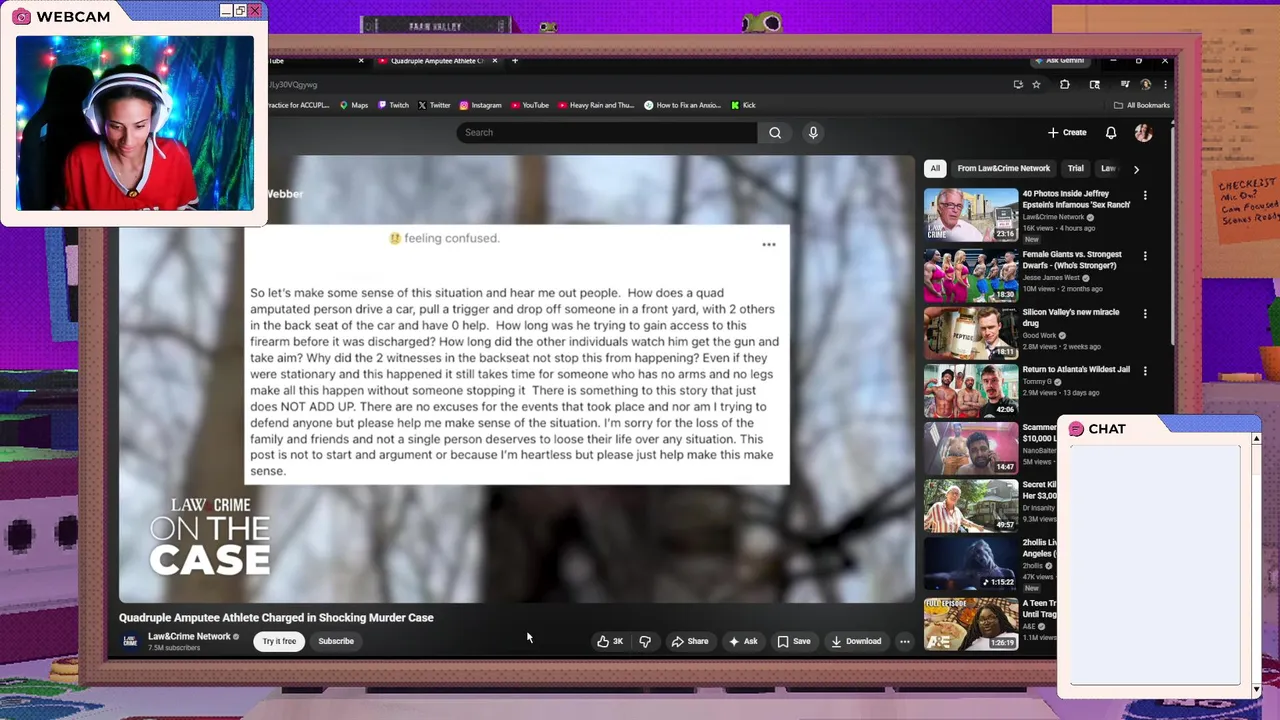Image resolution: width=1280 pixels, height=720 pixels.
Task: Click the chat panel scroll up arrow
Action: tap(1256, 438)
